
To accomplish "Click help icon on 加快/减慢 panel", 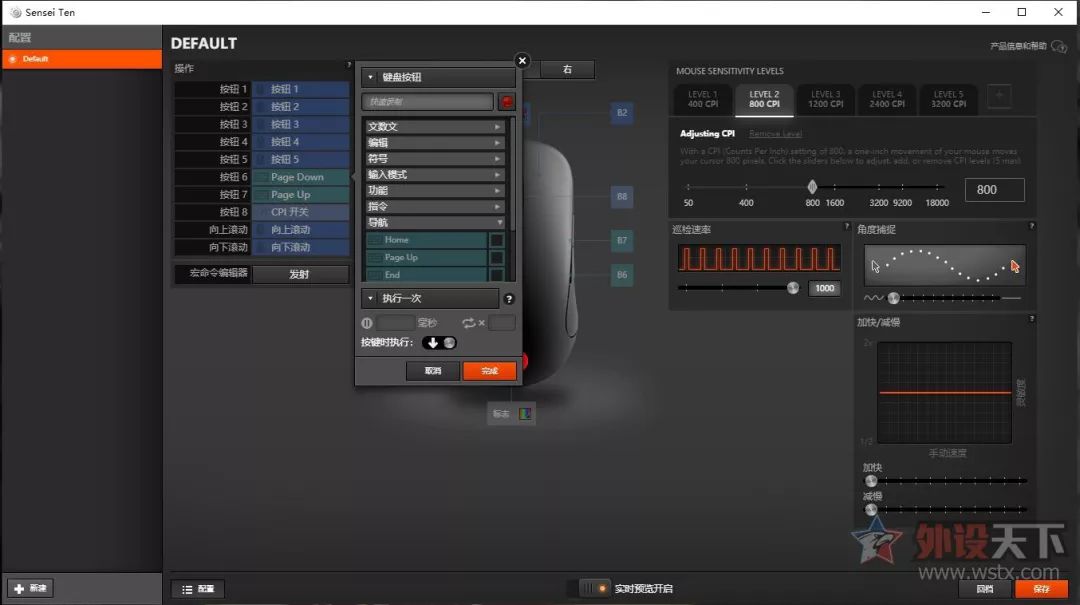I will (1031, 319).
